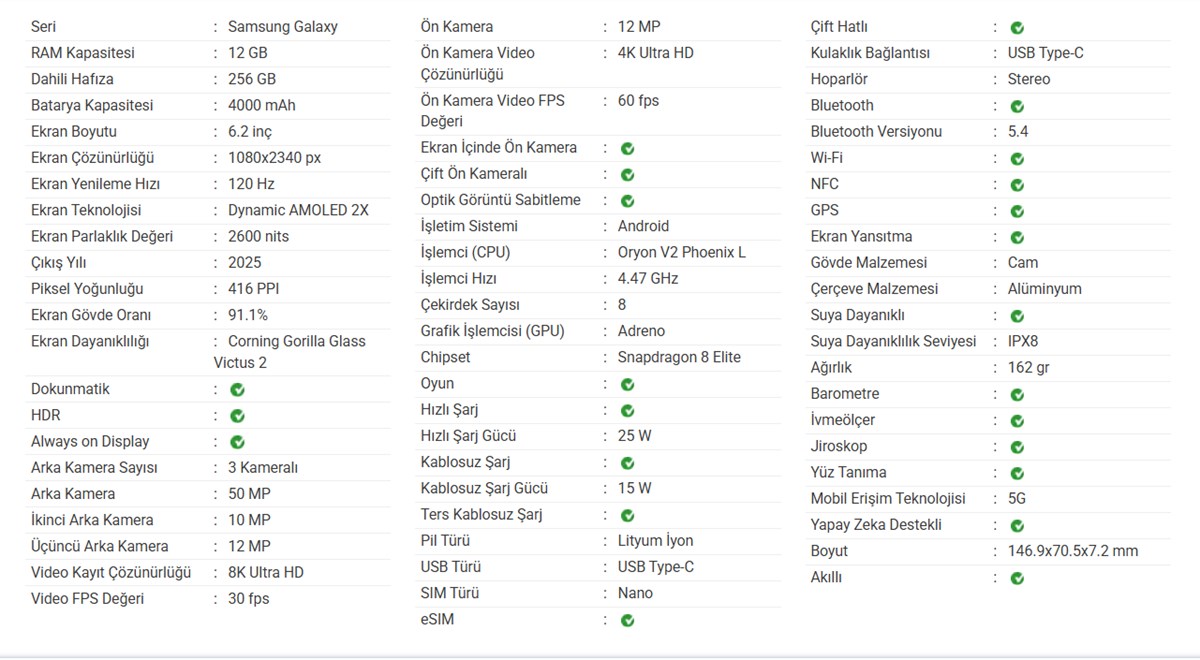The height and width of the screenshot is (660, 1200).
Task: Click the green check next to Dokunmatik
Action: click(x=238, y=390)
